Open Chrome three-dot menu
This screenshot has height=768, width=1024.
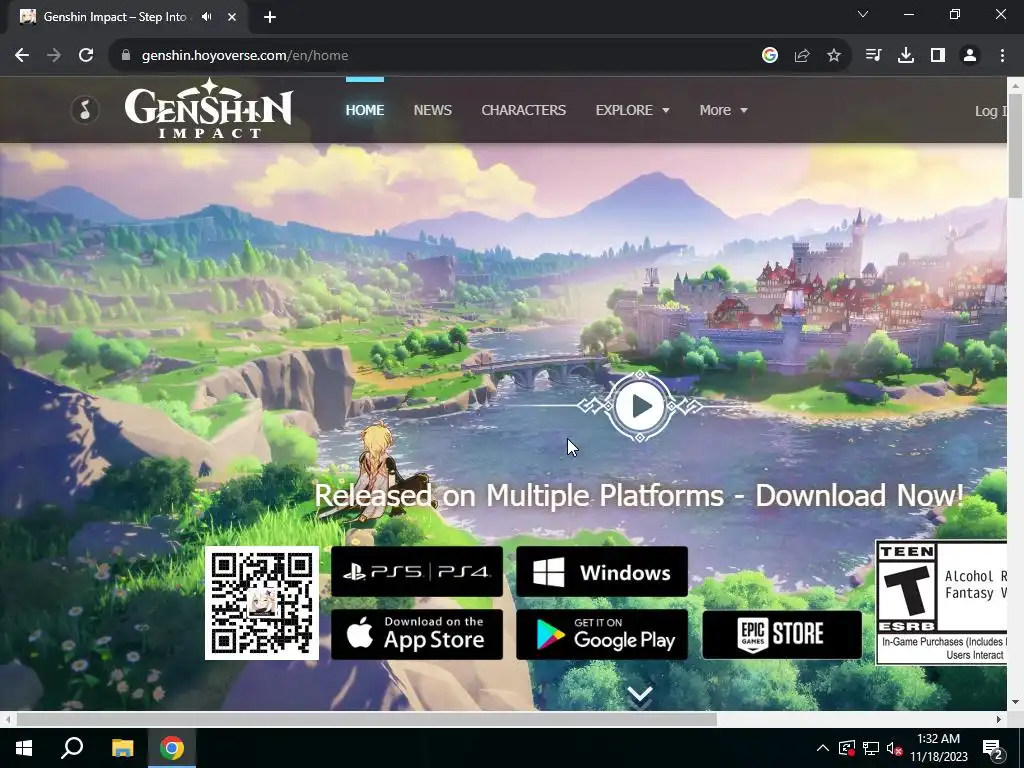point(1002,56)
